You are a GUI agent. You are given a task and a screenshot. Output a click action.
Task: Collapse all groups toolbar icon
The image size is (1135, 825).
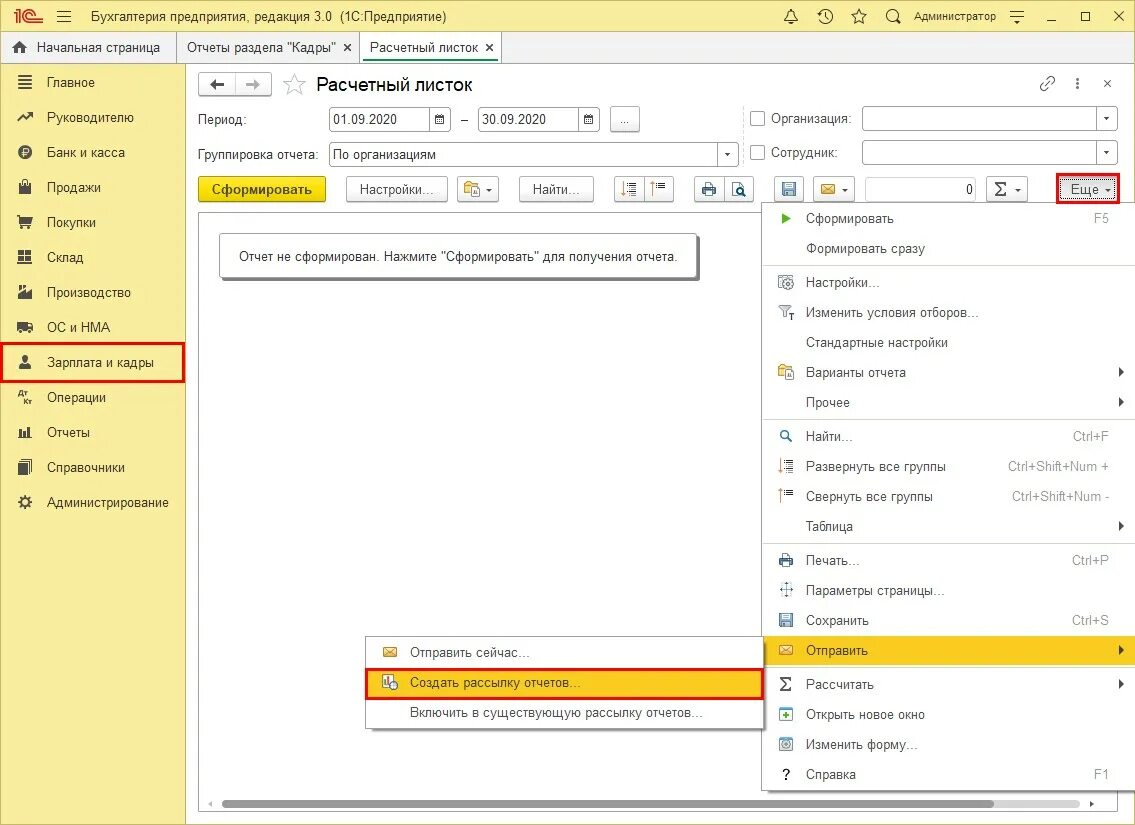(x=658, y=189)
